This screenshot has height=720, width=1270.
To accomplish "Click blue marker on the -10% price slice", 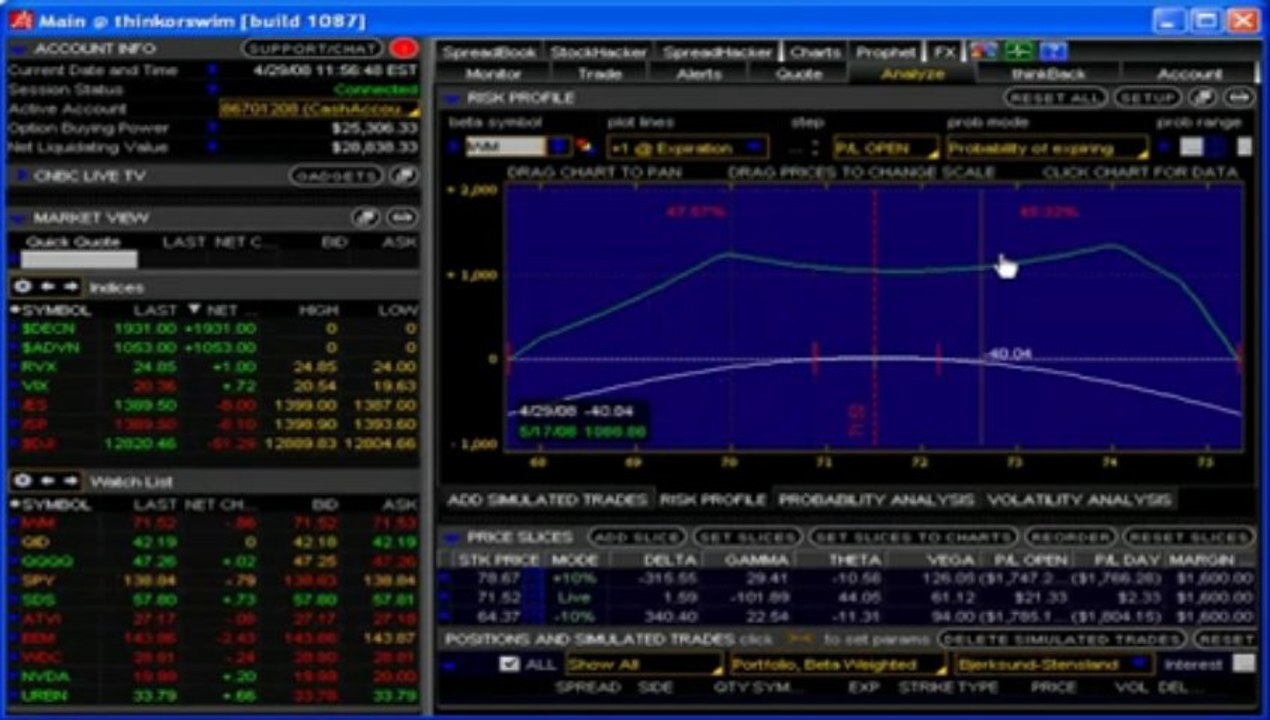I will click(444, 616).
